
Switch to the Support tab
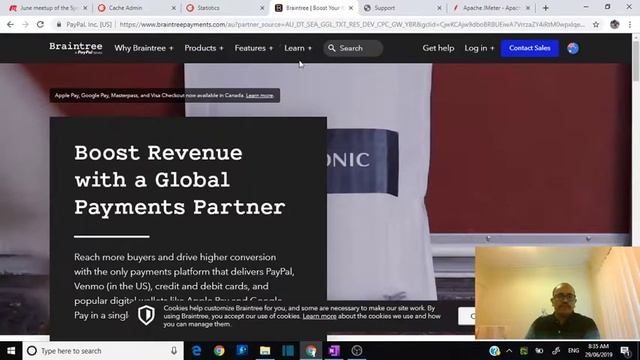click(x=402, y=8)
